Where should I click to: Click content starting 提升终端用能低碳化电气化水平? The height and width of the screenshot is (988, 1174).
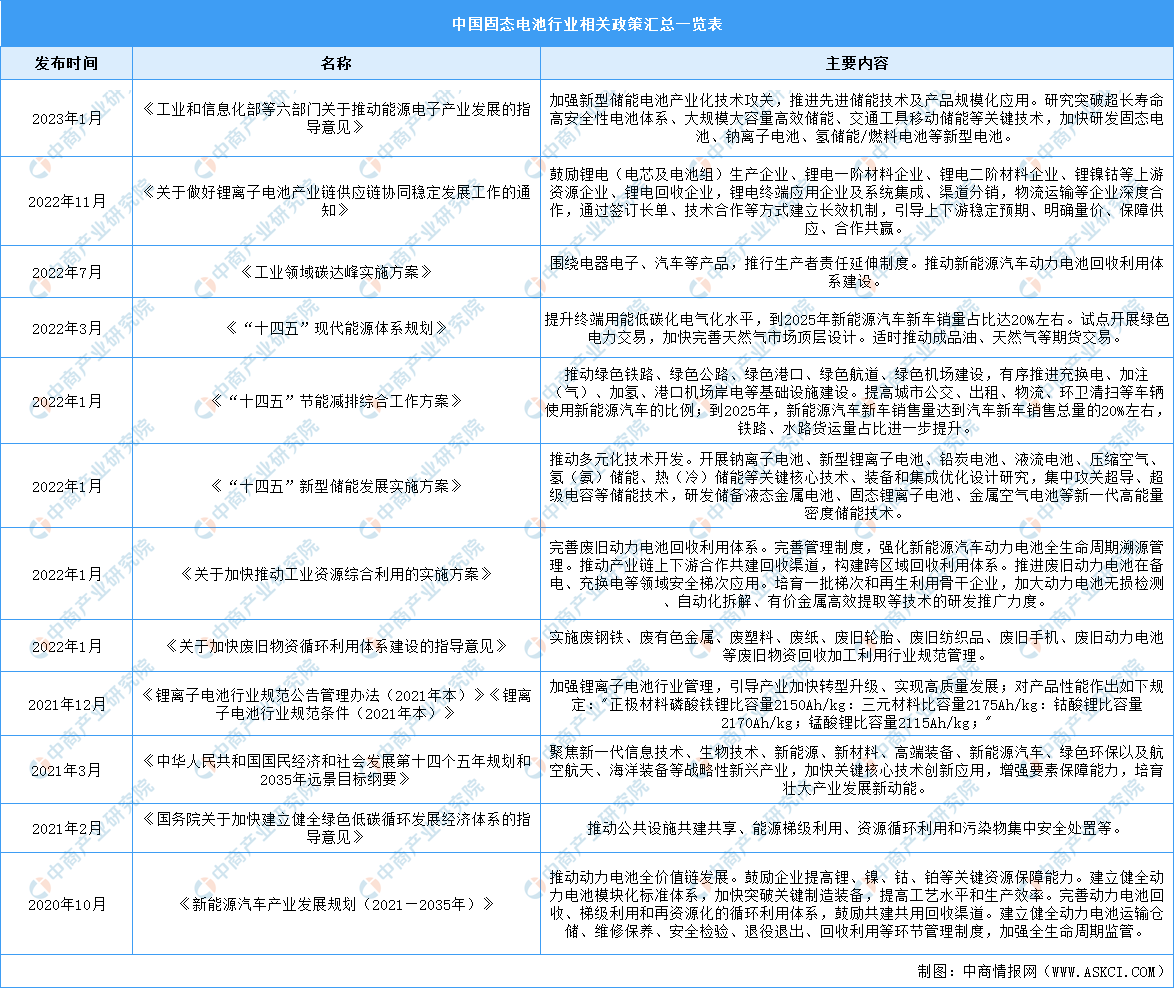(x=857, y=328)
